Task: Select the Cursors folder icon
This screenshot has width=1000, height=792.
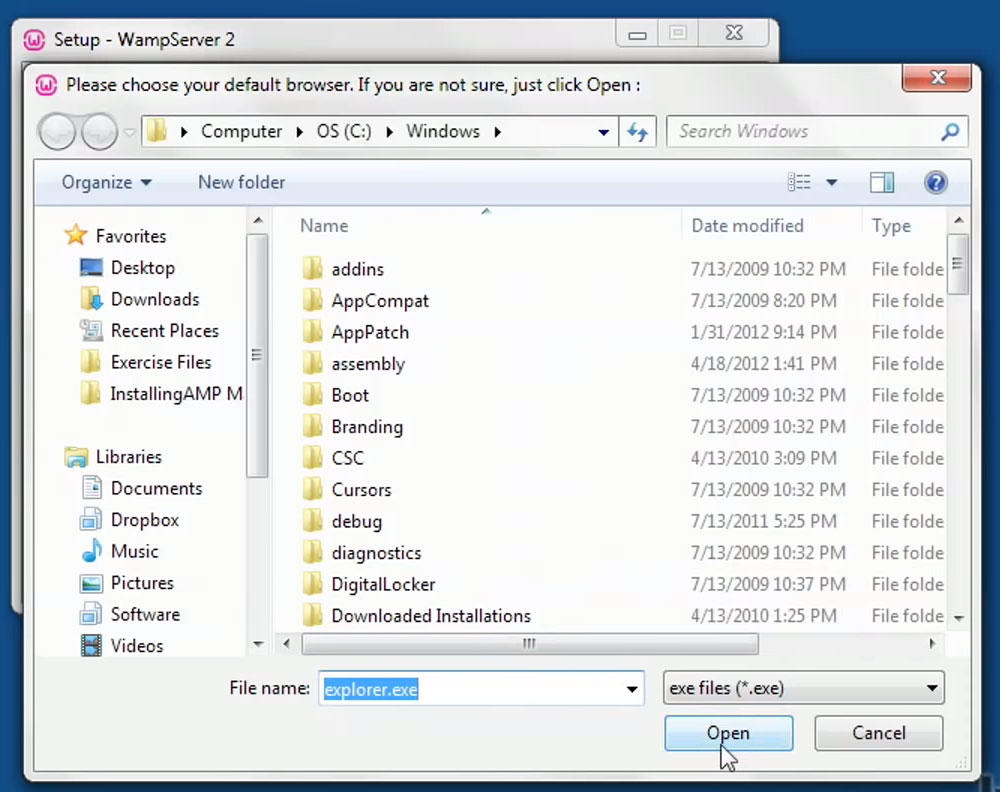Action: pos(312,489)
